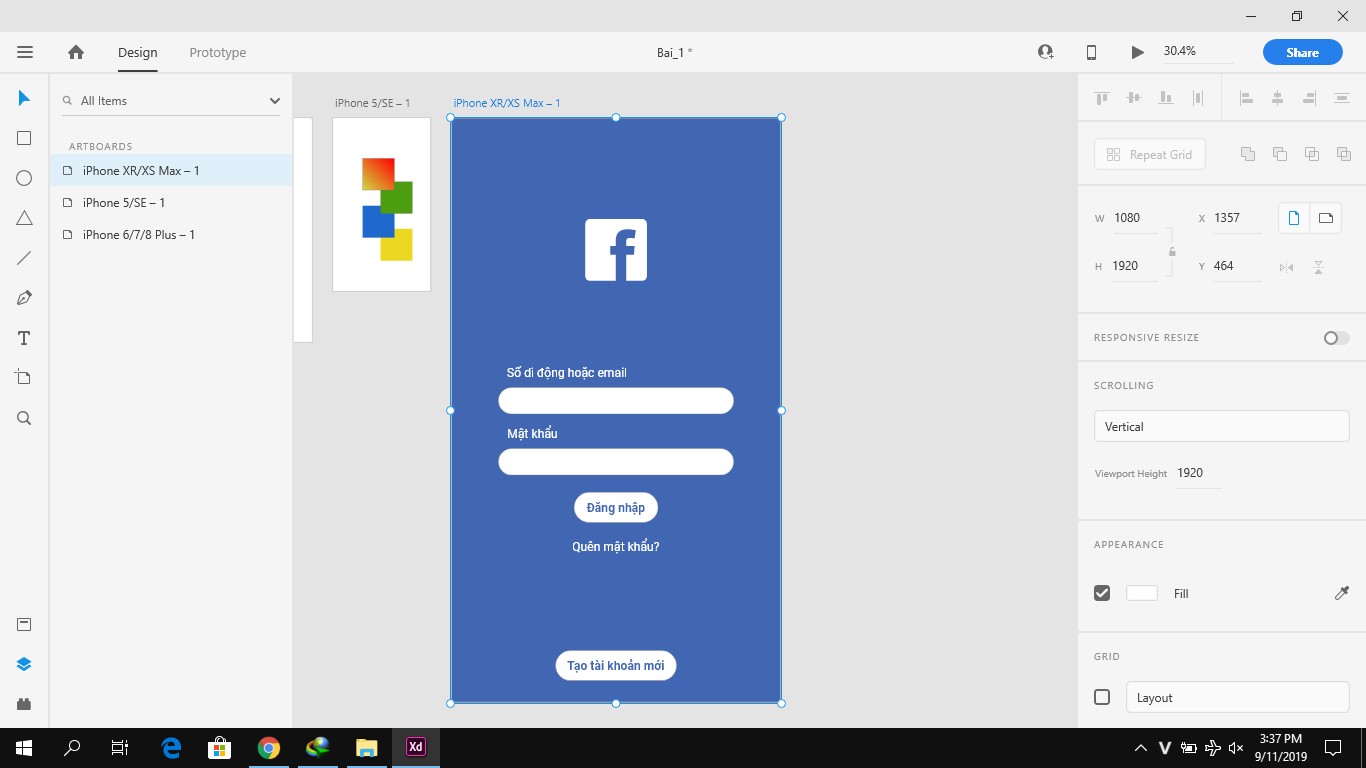Viewport: 1366px width, 768px height.
Task: Set artboard to portrait orientation
Action: click(x=1294, y=218)
